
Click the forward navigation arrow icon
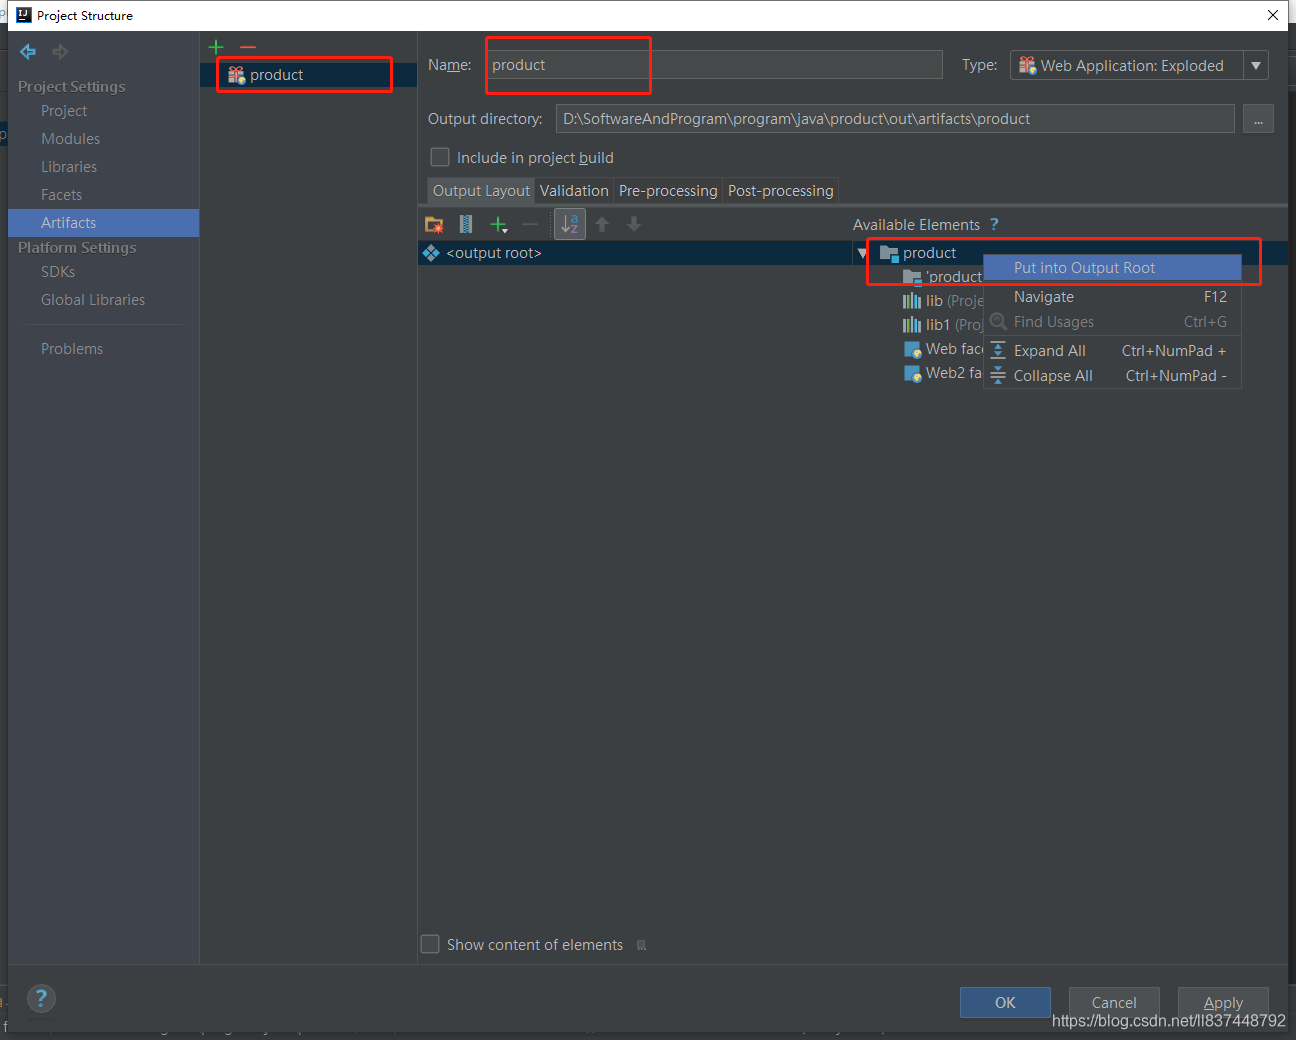pyautogui.click(x=60, y=52)
